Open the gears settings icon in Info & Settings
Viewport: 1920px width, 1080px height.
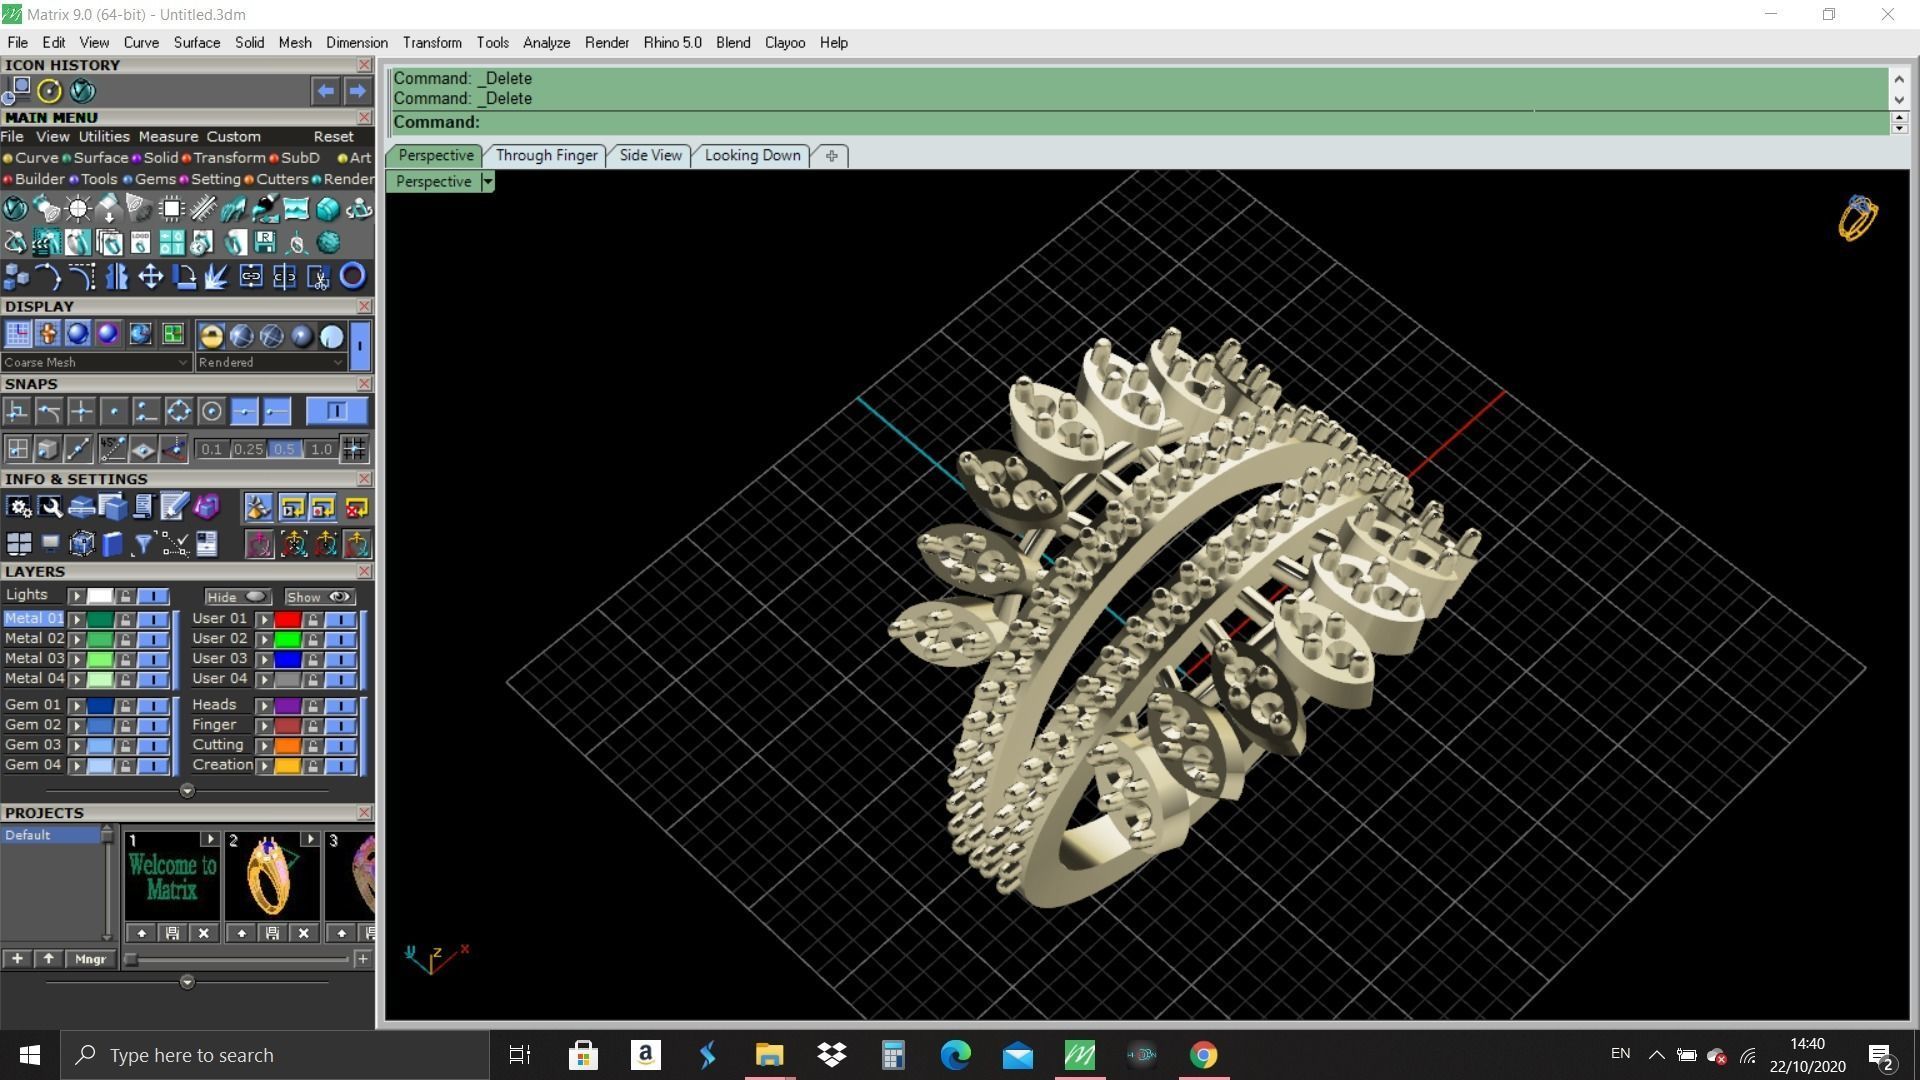(x=19, y=507)
